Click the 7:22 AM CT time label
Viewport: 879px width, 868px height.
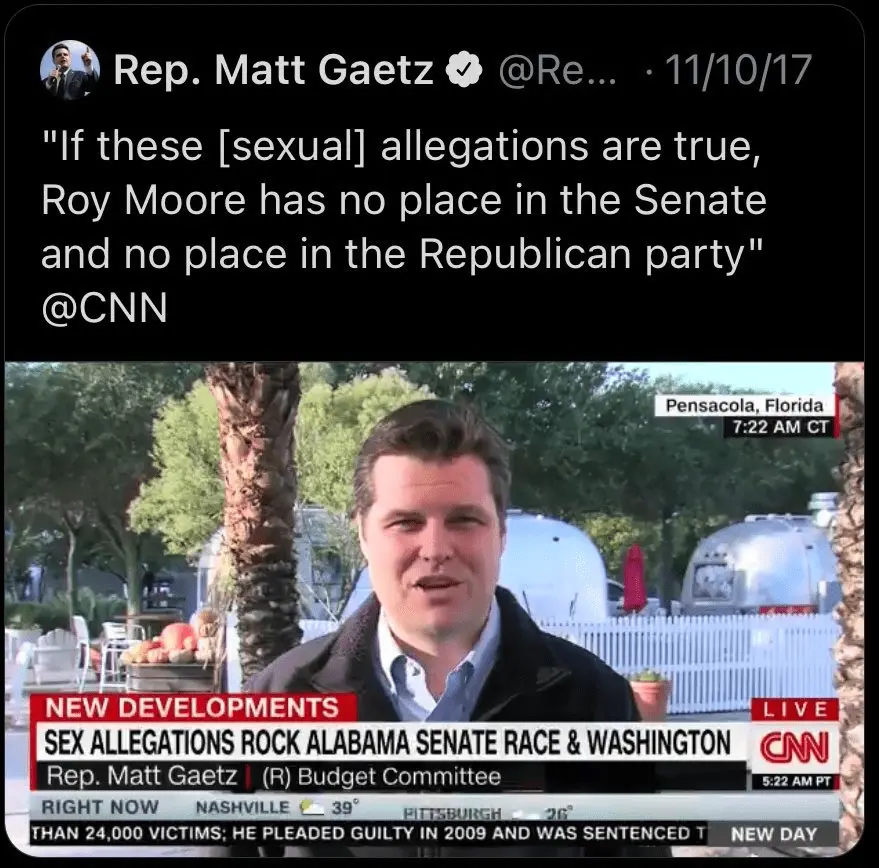tap(780, 427)
